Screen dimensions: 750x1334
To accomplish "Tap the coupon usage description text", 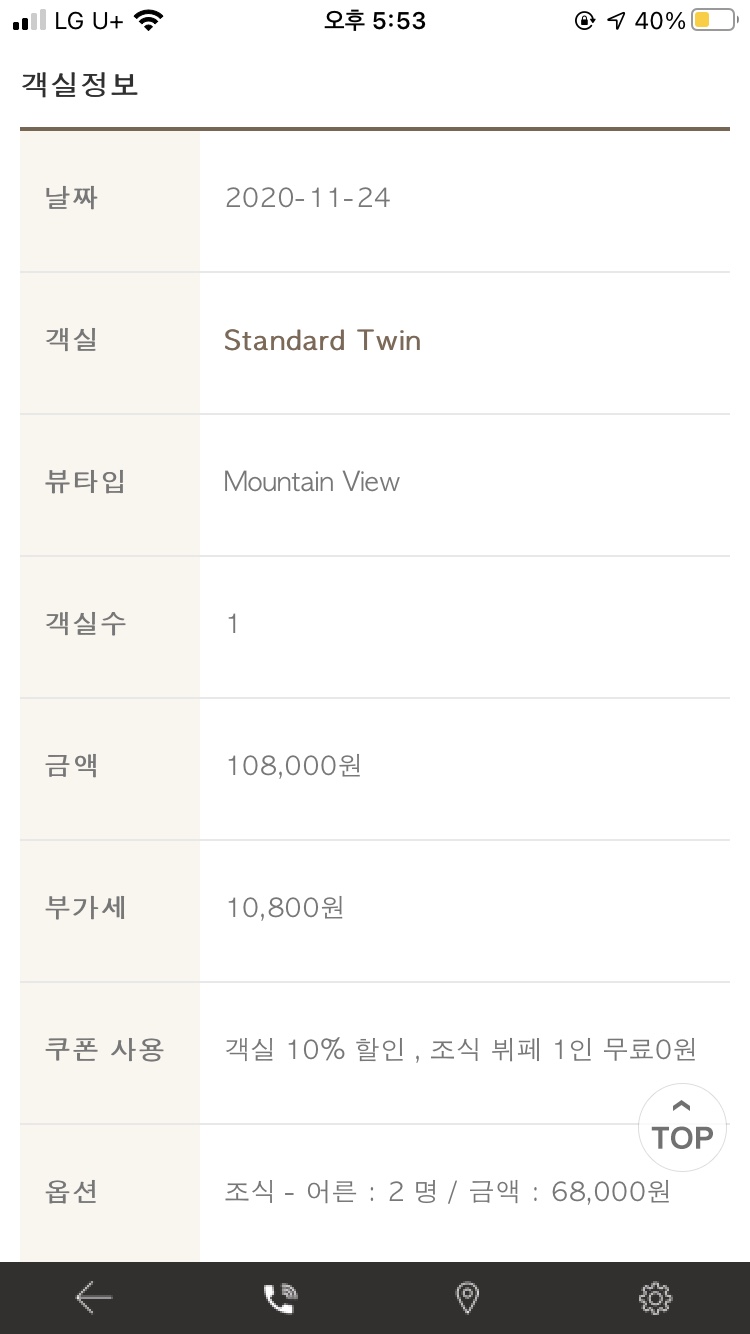I will [460, 1050].
